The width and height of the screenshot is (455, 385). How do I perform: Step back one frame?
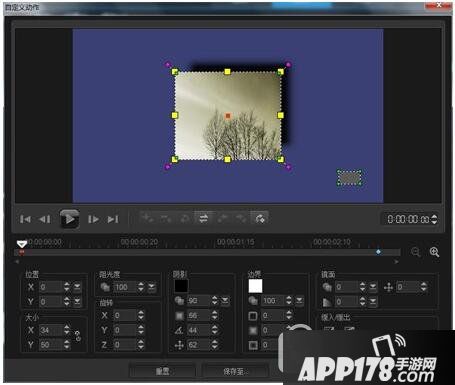coord(45,219)
